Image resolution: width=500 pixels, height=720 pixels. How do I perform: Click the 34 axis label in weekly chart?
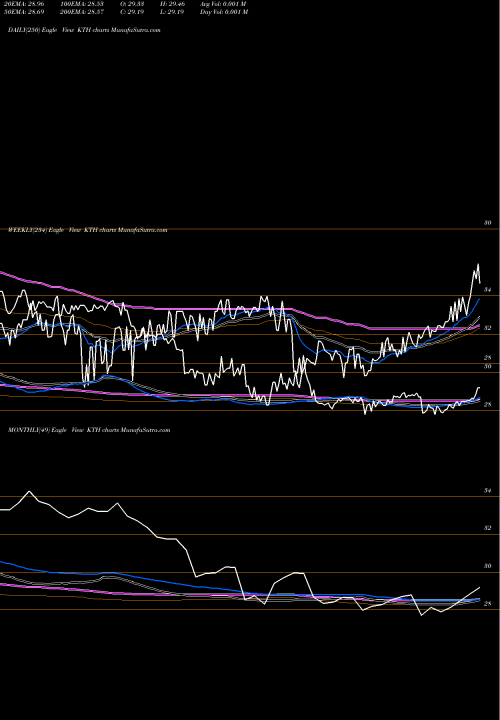[x=488, y=290]
